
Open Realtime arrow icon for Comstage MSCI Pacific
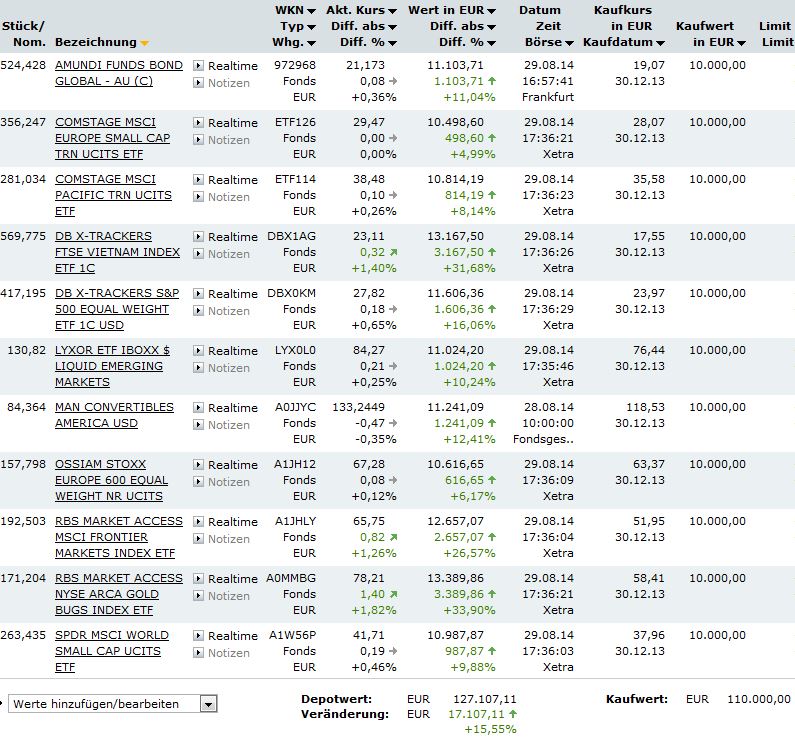point(198,180)
